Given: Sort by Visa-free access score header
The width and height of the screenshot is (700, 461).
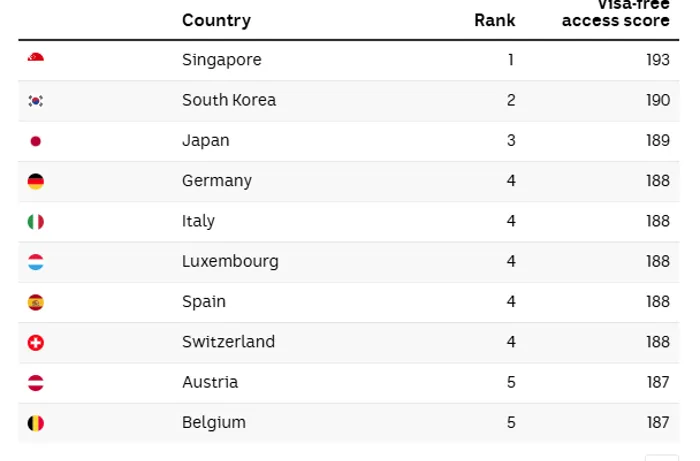Looking at the screenshot, I should click(615, 14).
